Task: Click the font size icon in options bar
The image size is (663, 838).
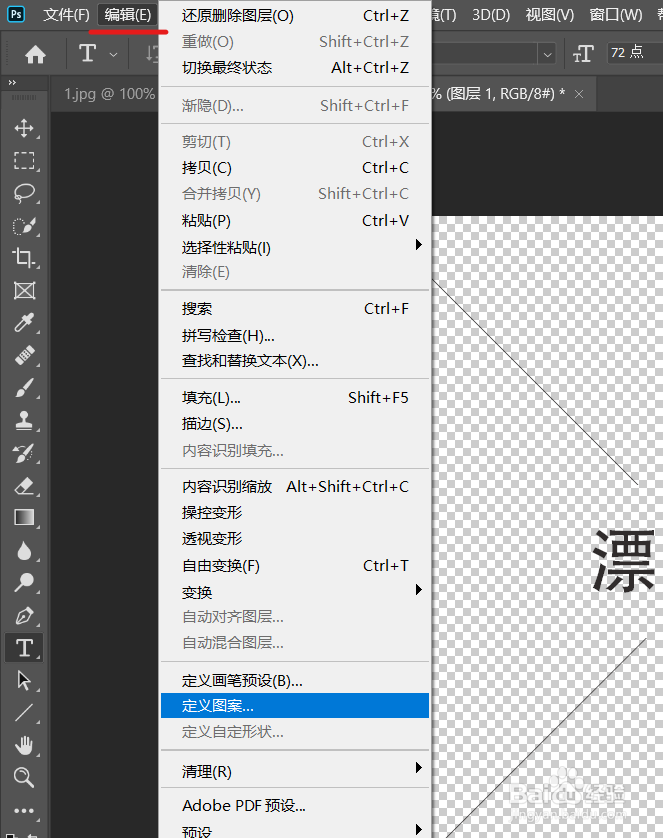Action: tap(583, 53)
